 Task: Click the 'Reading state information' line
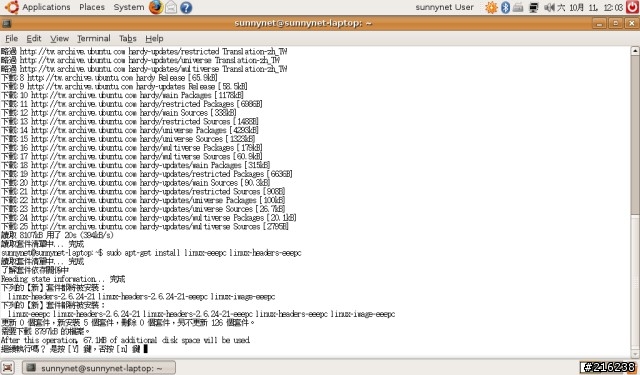63,279
